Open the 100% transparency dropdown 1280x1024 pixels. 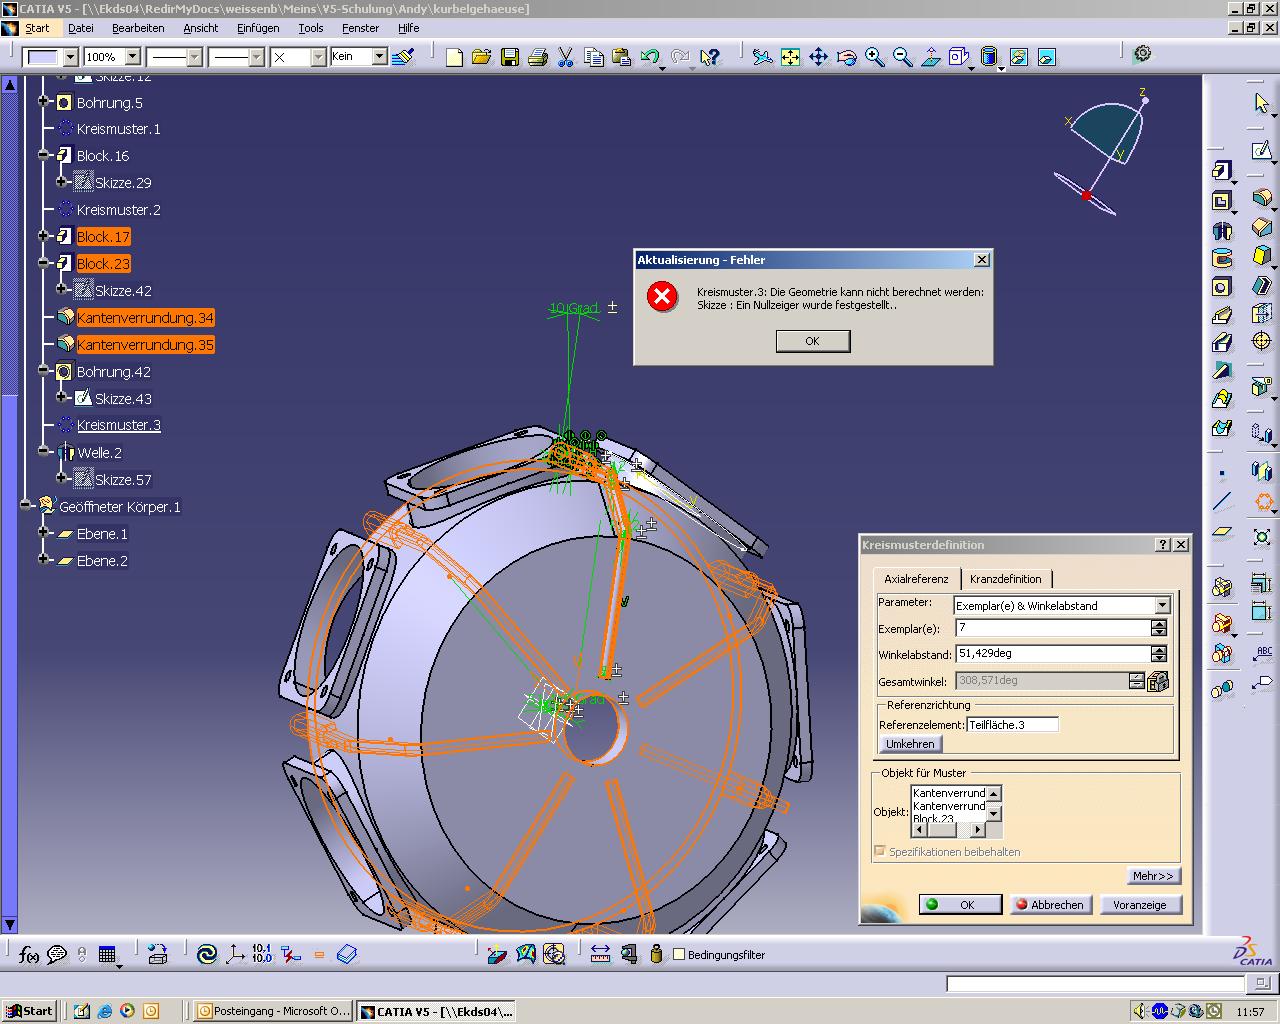[134, 57]
